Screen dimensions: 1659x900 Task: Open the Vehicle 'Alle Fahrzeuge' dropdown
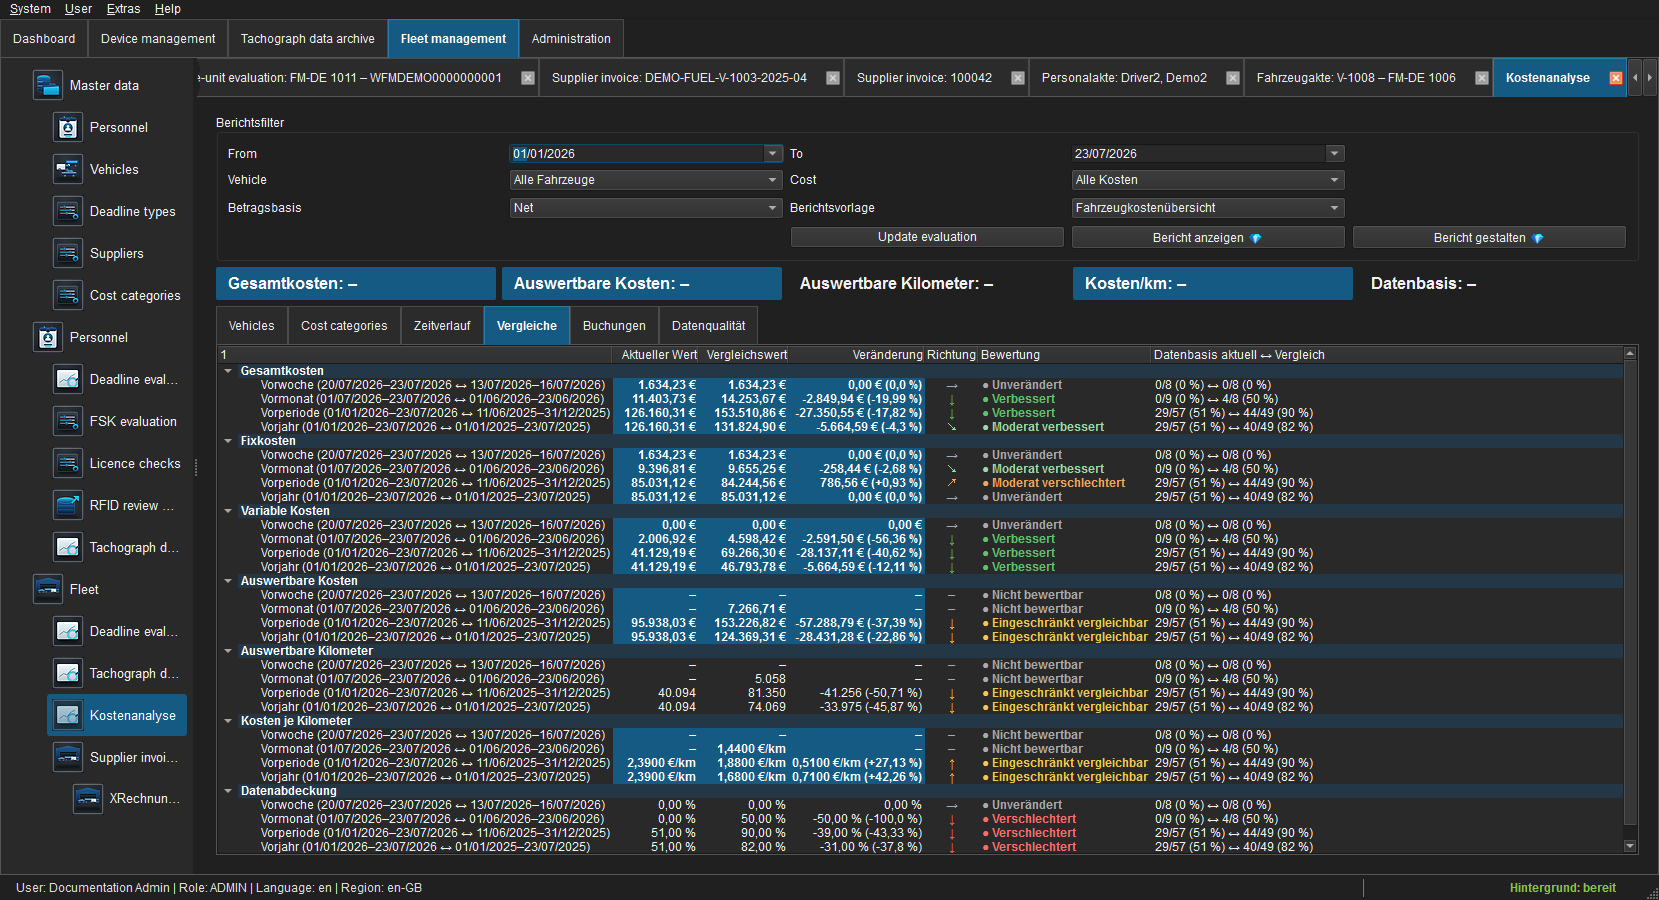point(646,180)
